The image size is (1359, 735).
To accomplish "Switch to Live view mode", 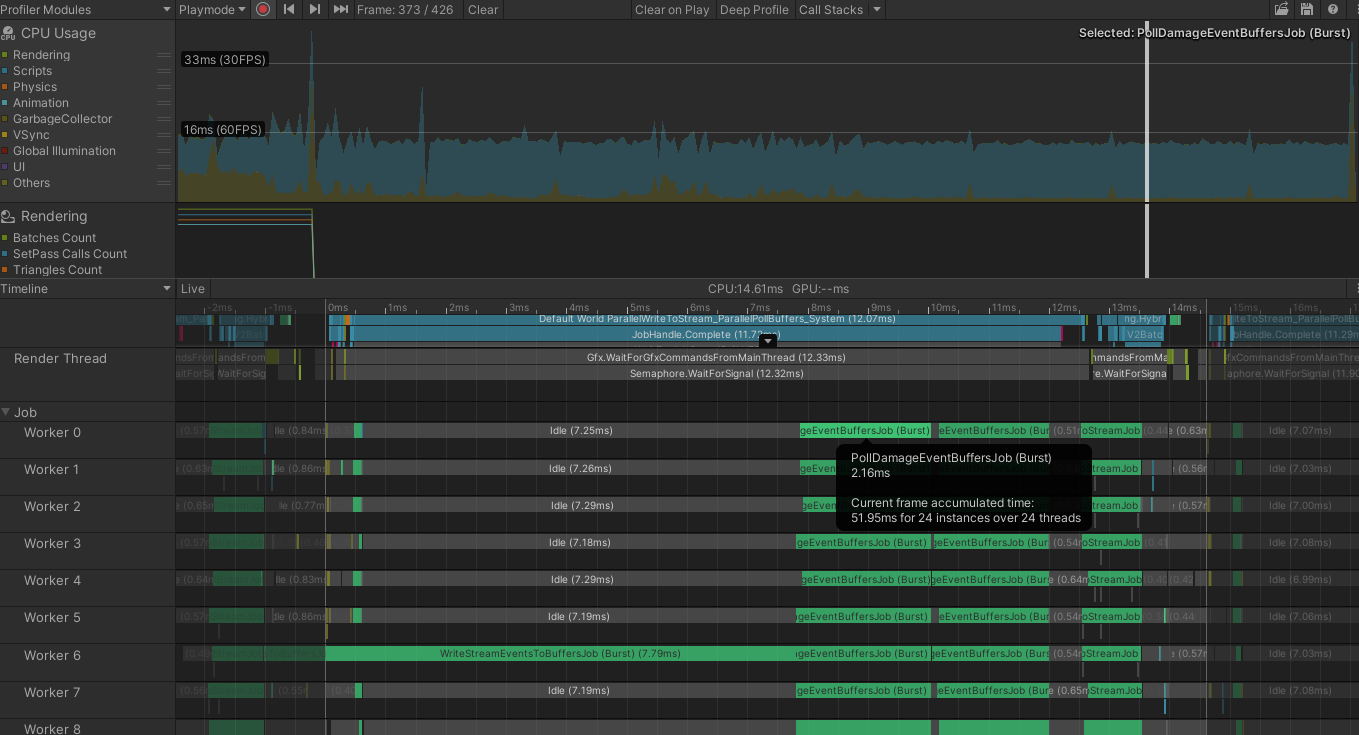I will pos(192,288).
